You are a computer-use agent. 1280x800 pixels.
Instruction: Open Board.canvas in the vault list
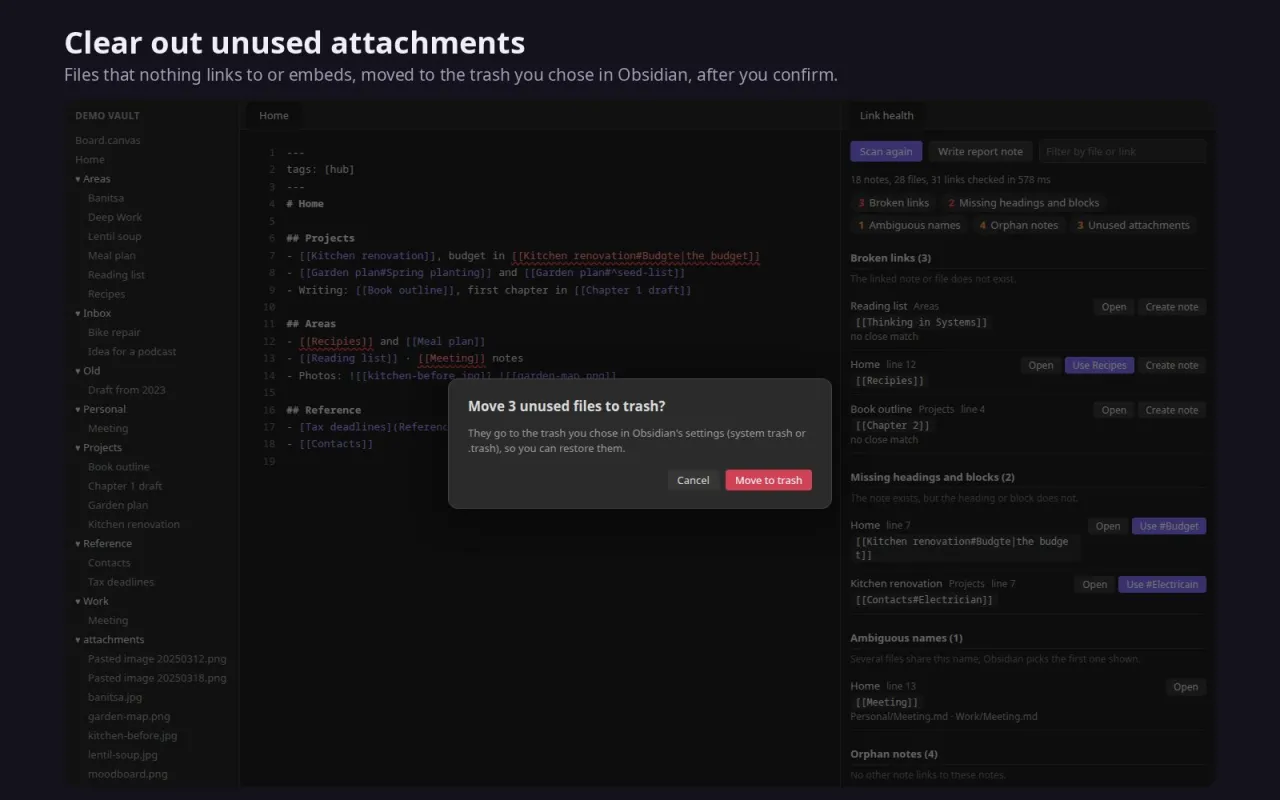108,141
